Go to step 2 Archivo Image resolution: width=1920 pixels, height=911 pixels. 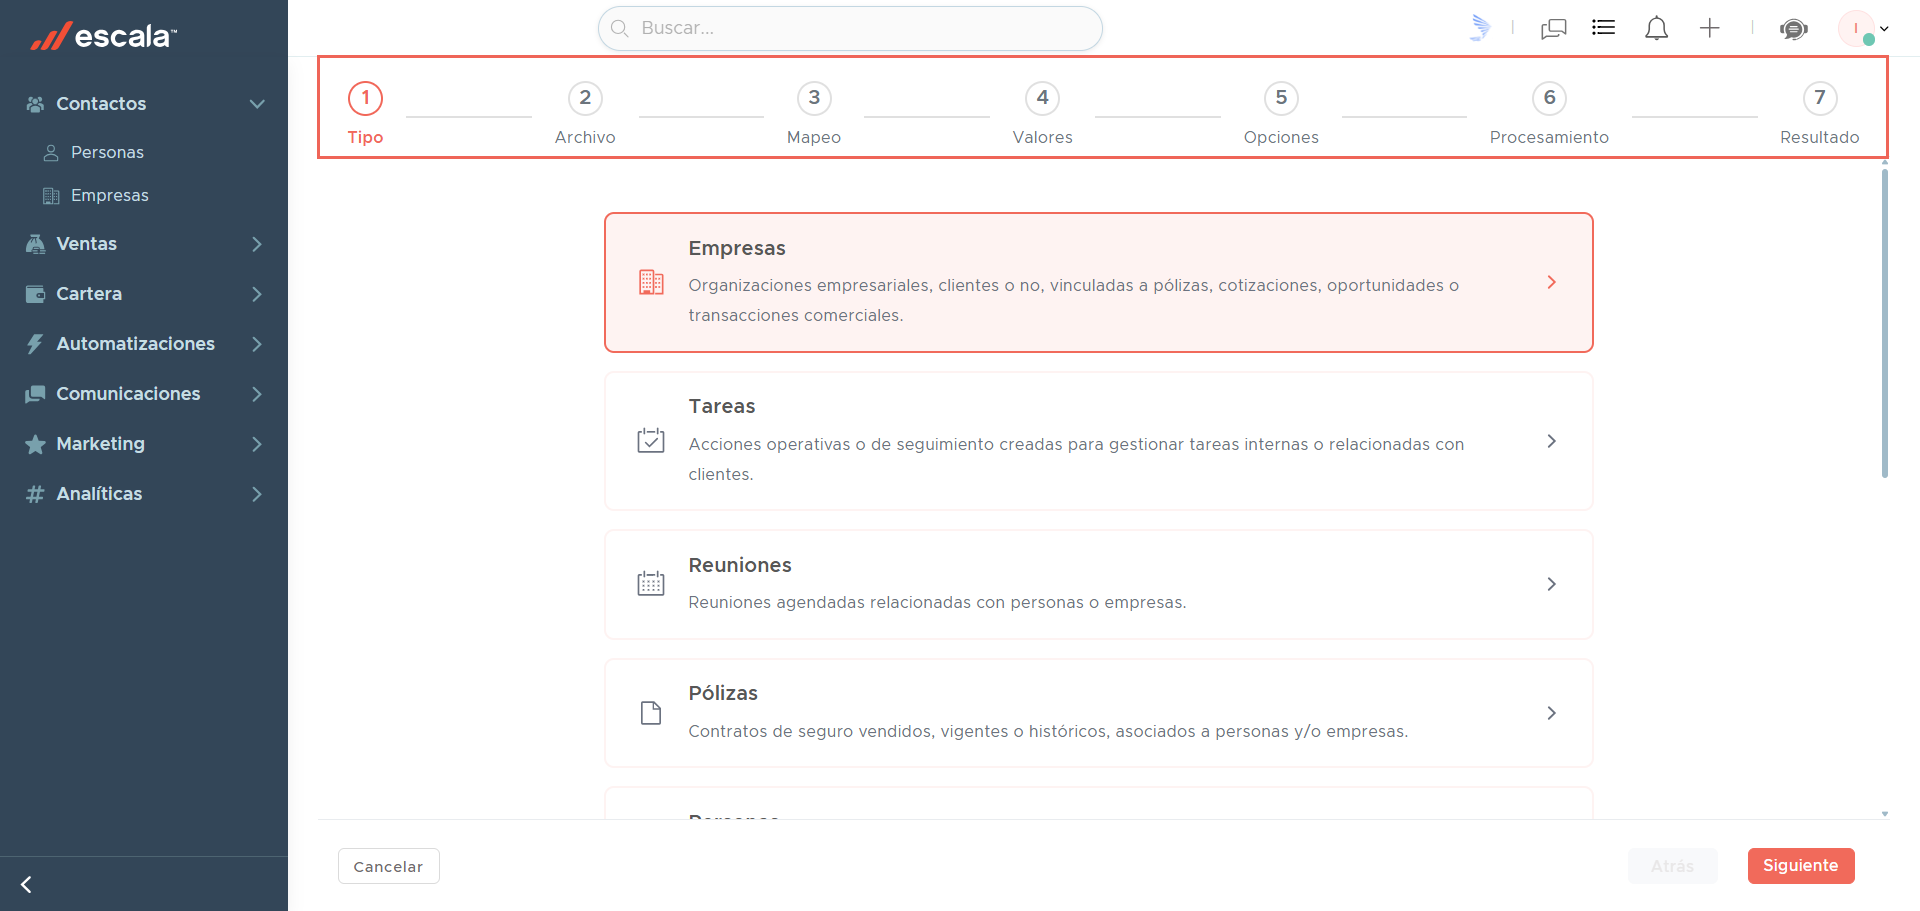tap(585, 112)
